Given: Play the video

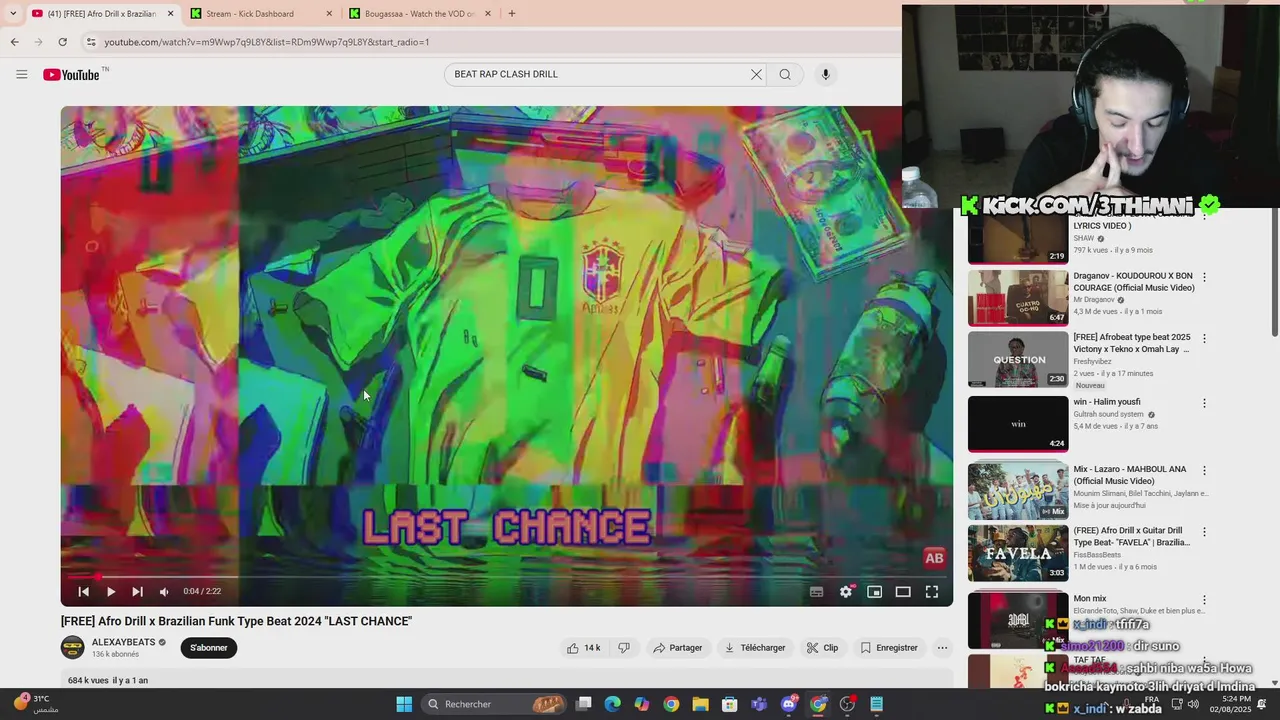Looking at the screenshot, I should (x=110, y=591).
